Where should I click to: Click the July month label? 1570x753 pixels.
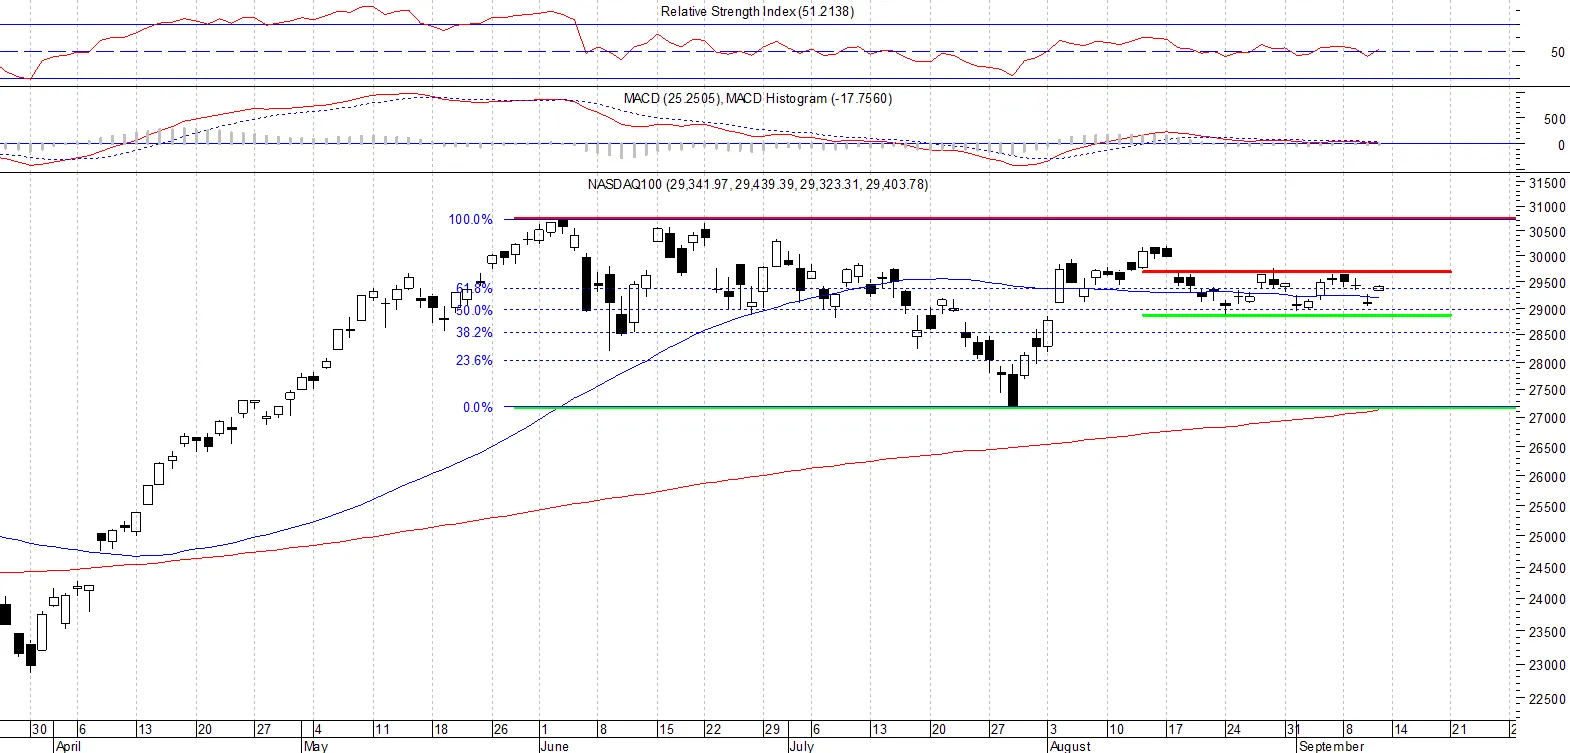(x=801, y=746)
